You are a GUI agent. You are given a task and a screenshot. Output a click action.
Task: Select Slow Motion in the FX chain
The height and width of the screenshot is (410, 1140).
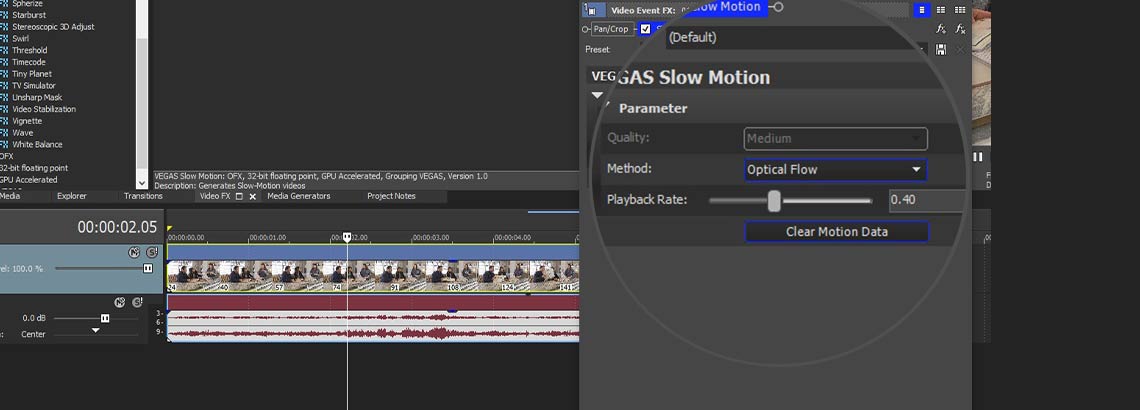click(x=726, y=7)
